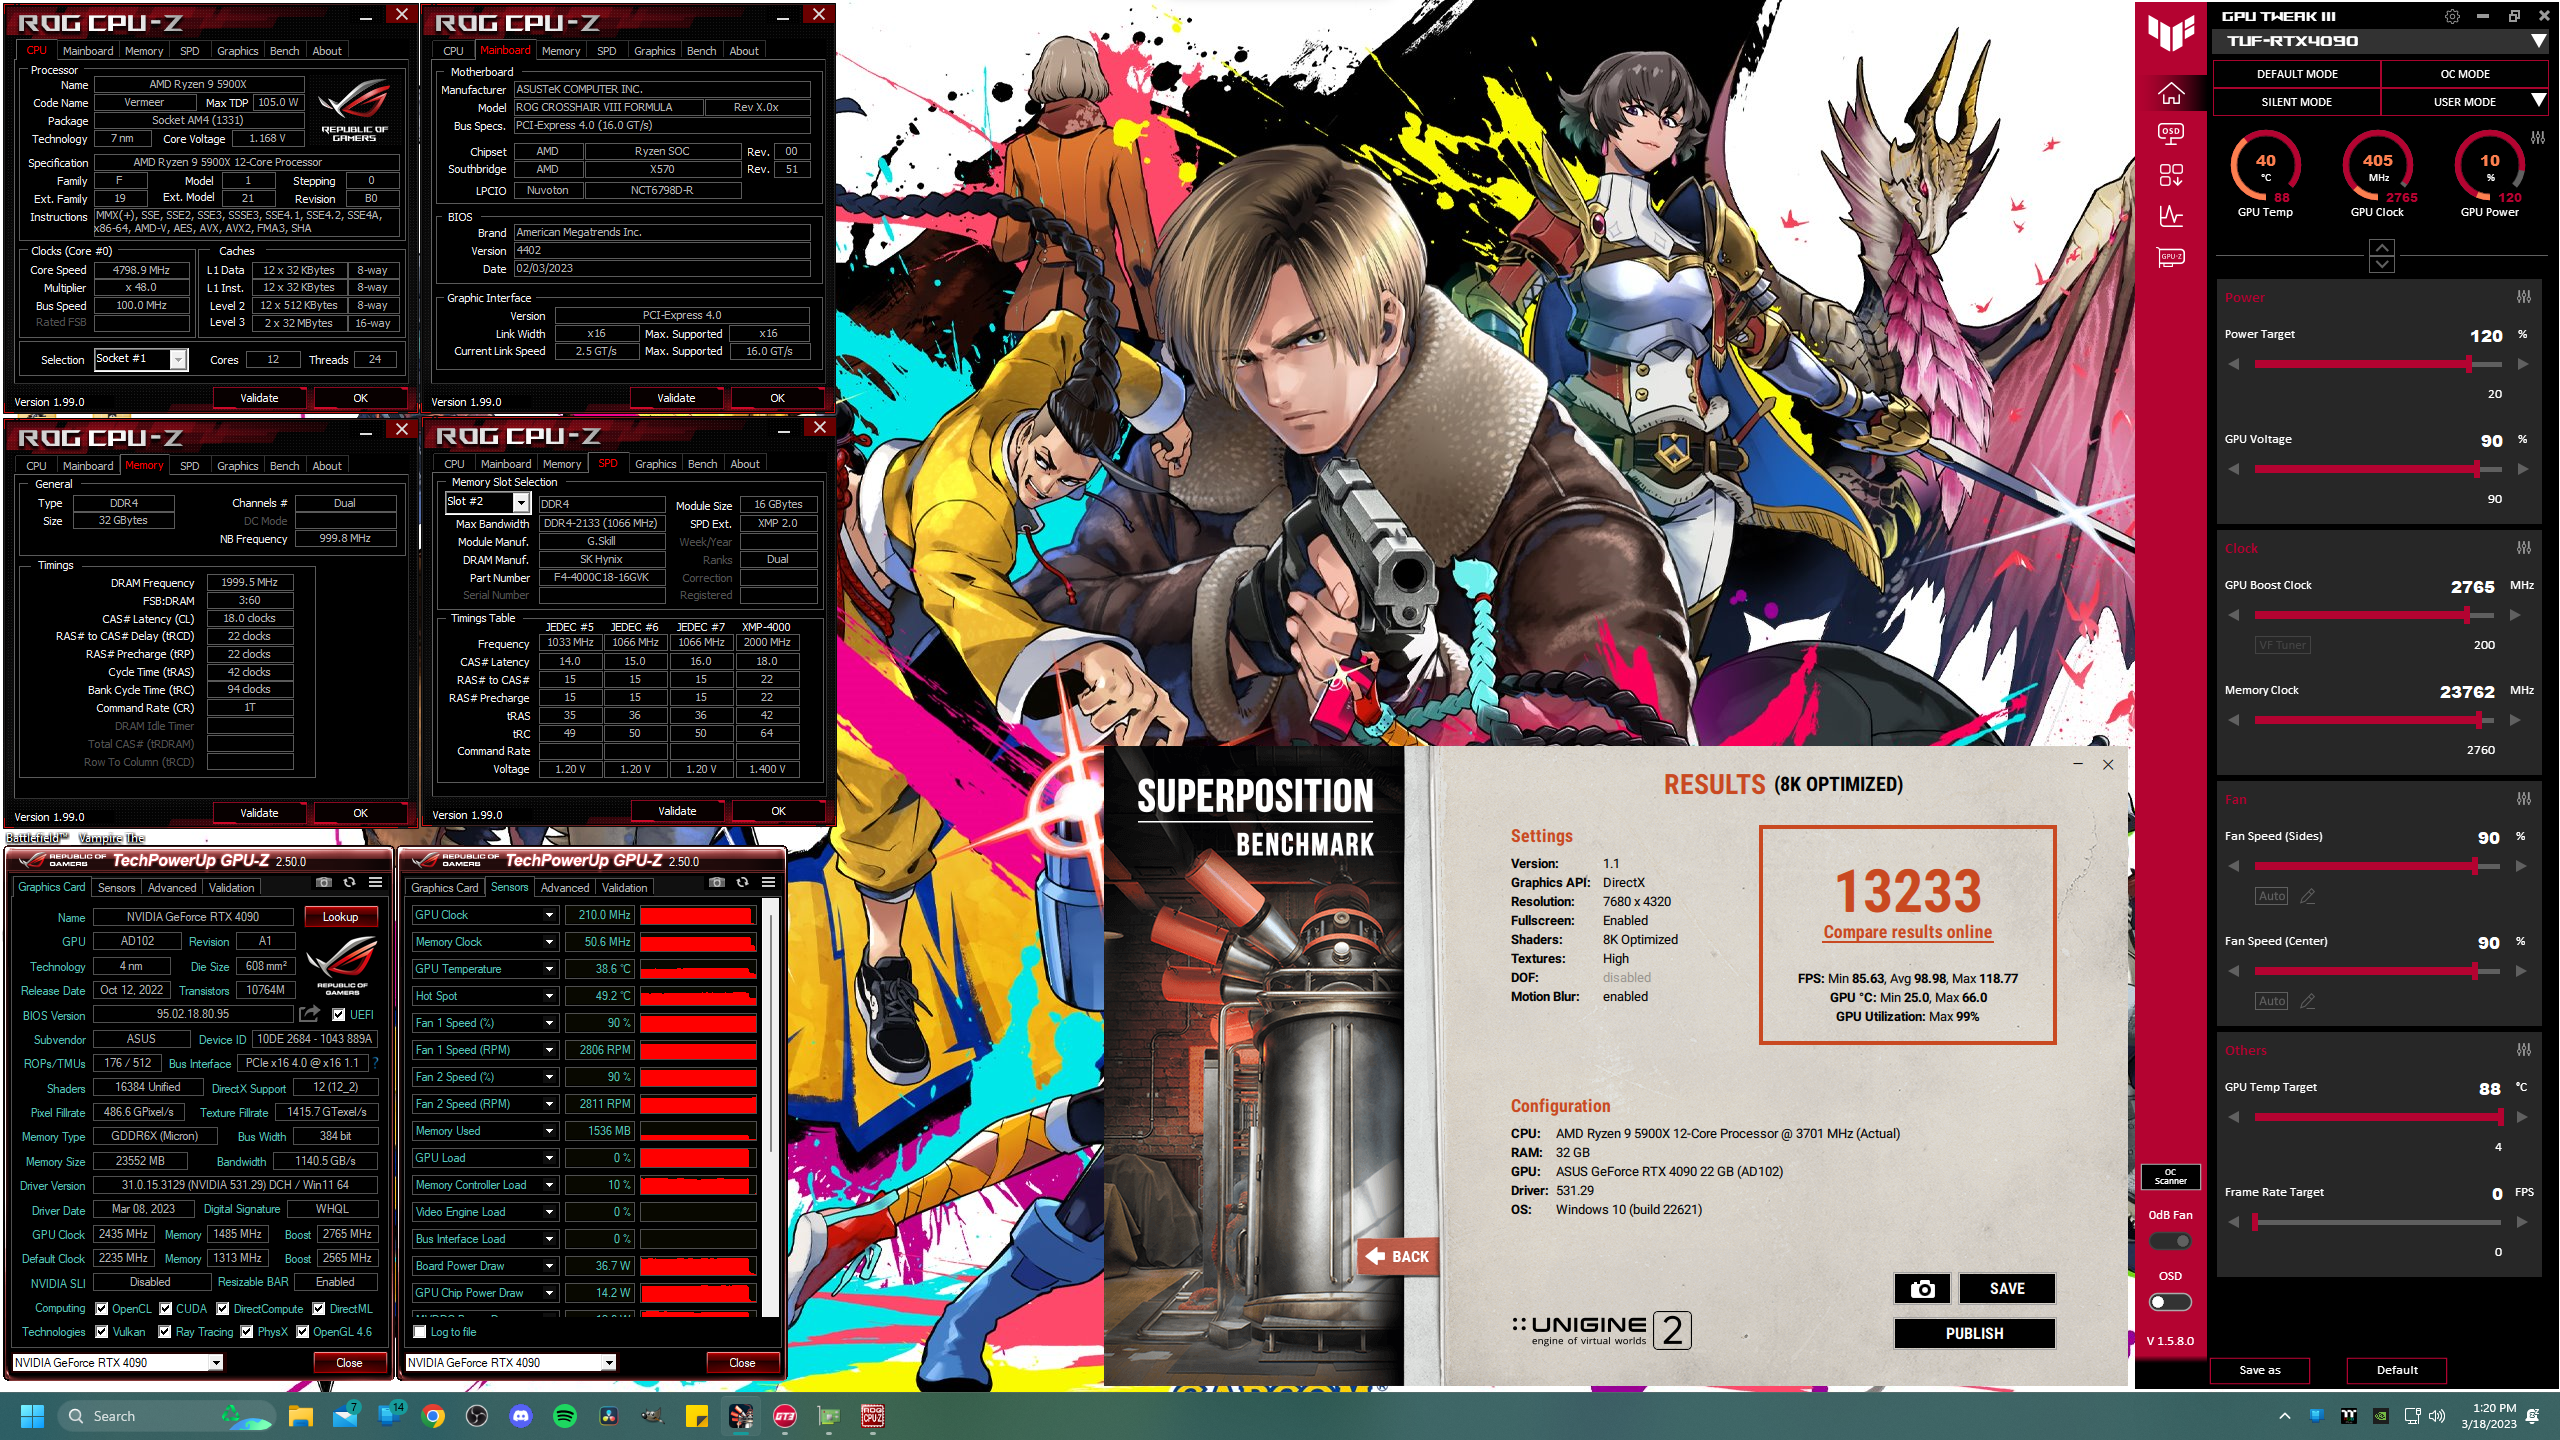2560x1440 pixels.
Task: Open the Others section adjustment icon
Action: tap(2524, 1050)
